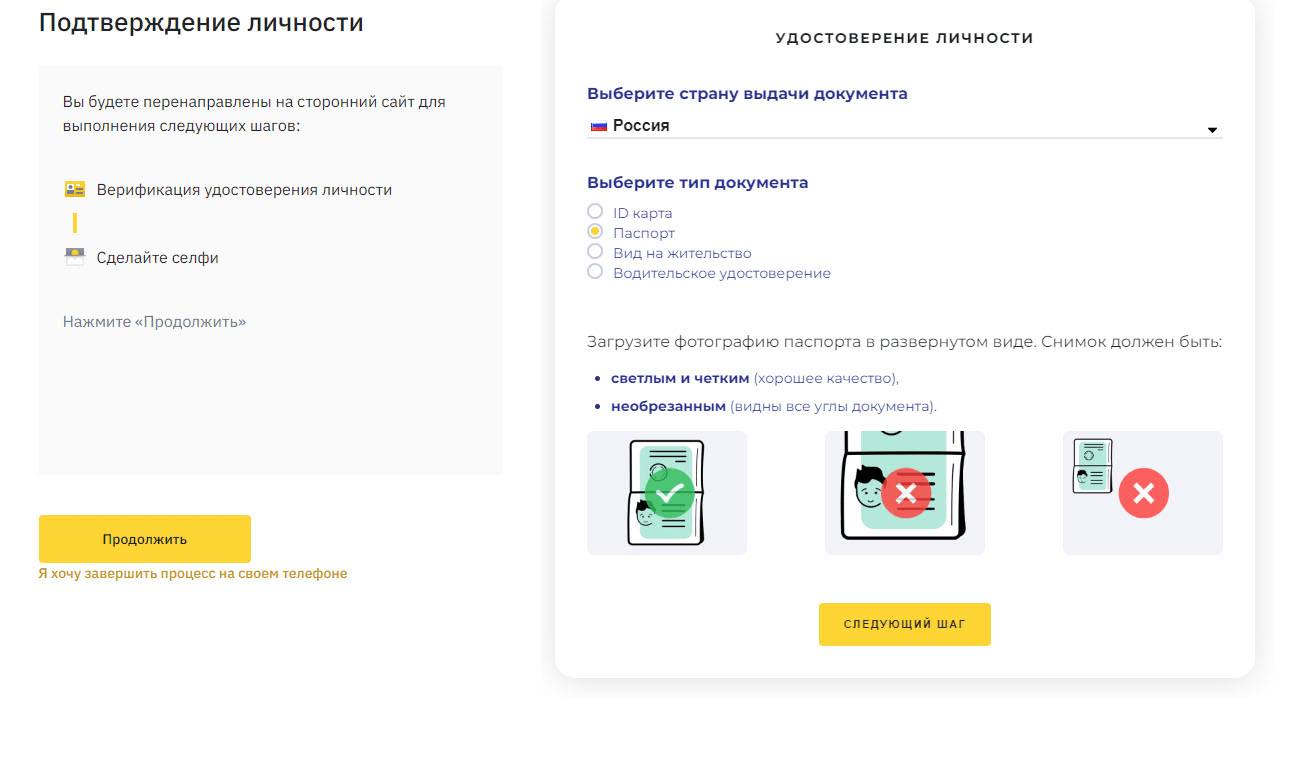Open link to continue process on phone
Screen dimensions: 1316x764
click(x=192, y=573)
